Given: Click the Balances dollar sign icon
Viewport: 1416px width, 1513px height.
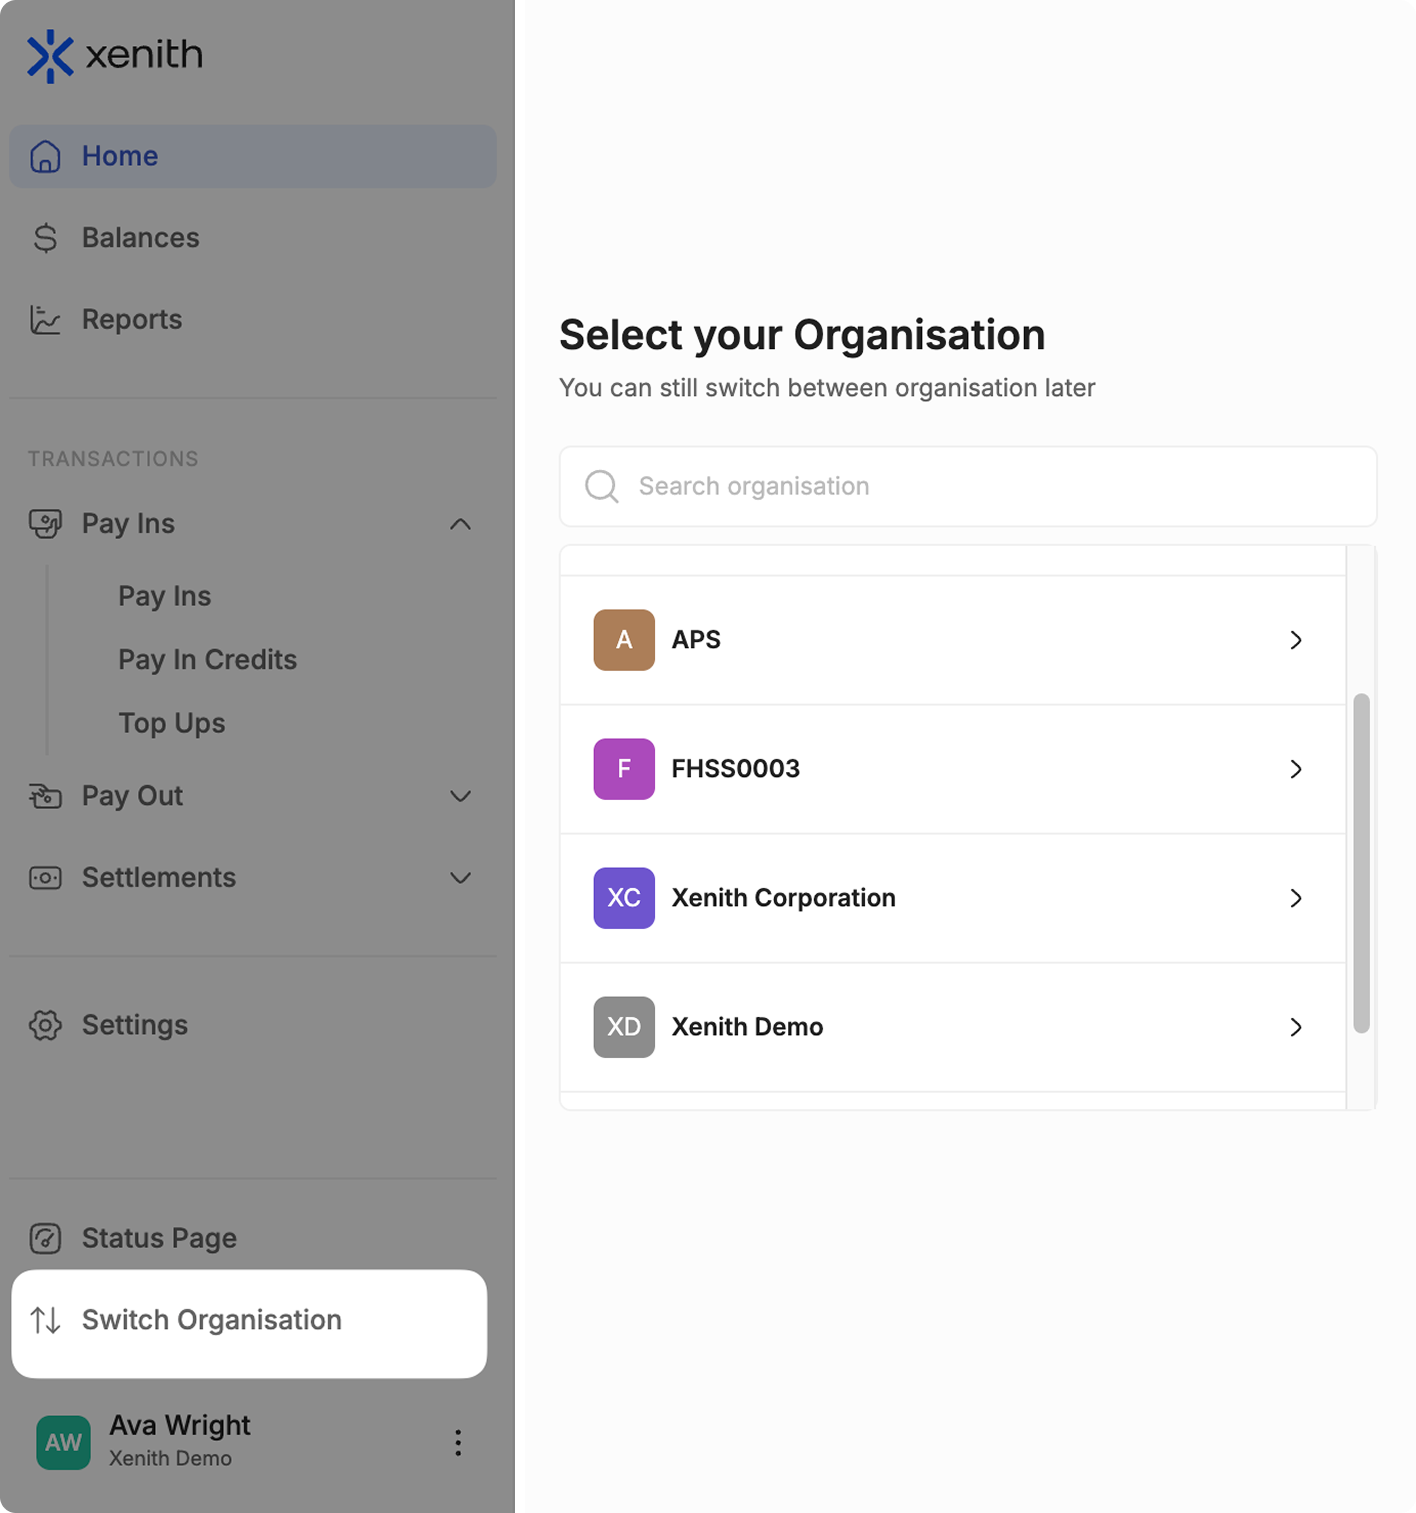Looking at the screenshot, I should pyautogui.click(x=45, y=238).
